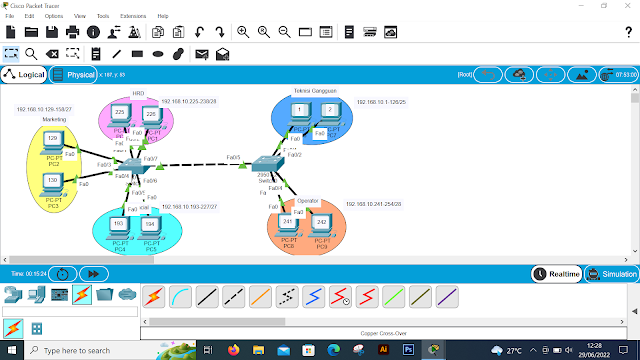Open the Edit menu

pyautogui.click(x=29, y=16)
